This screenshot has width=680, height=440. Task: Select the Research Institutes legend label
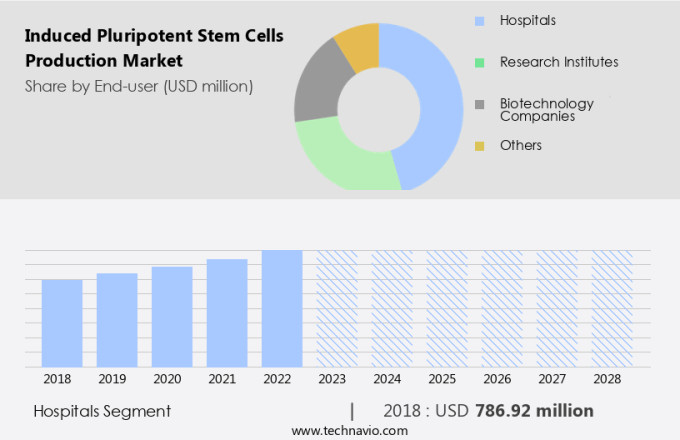click(559, 62)
